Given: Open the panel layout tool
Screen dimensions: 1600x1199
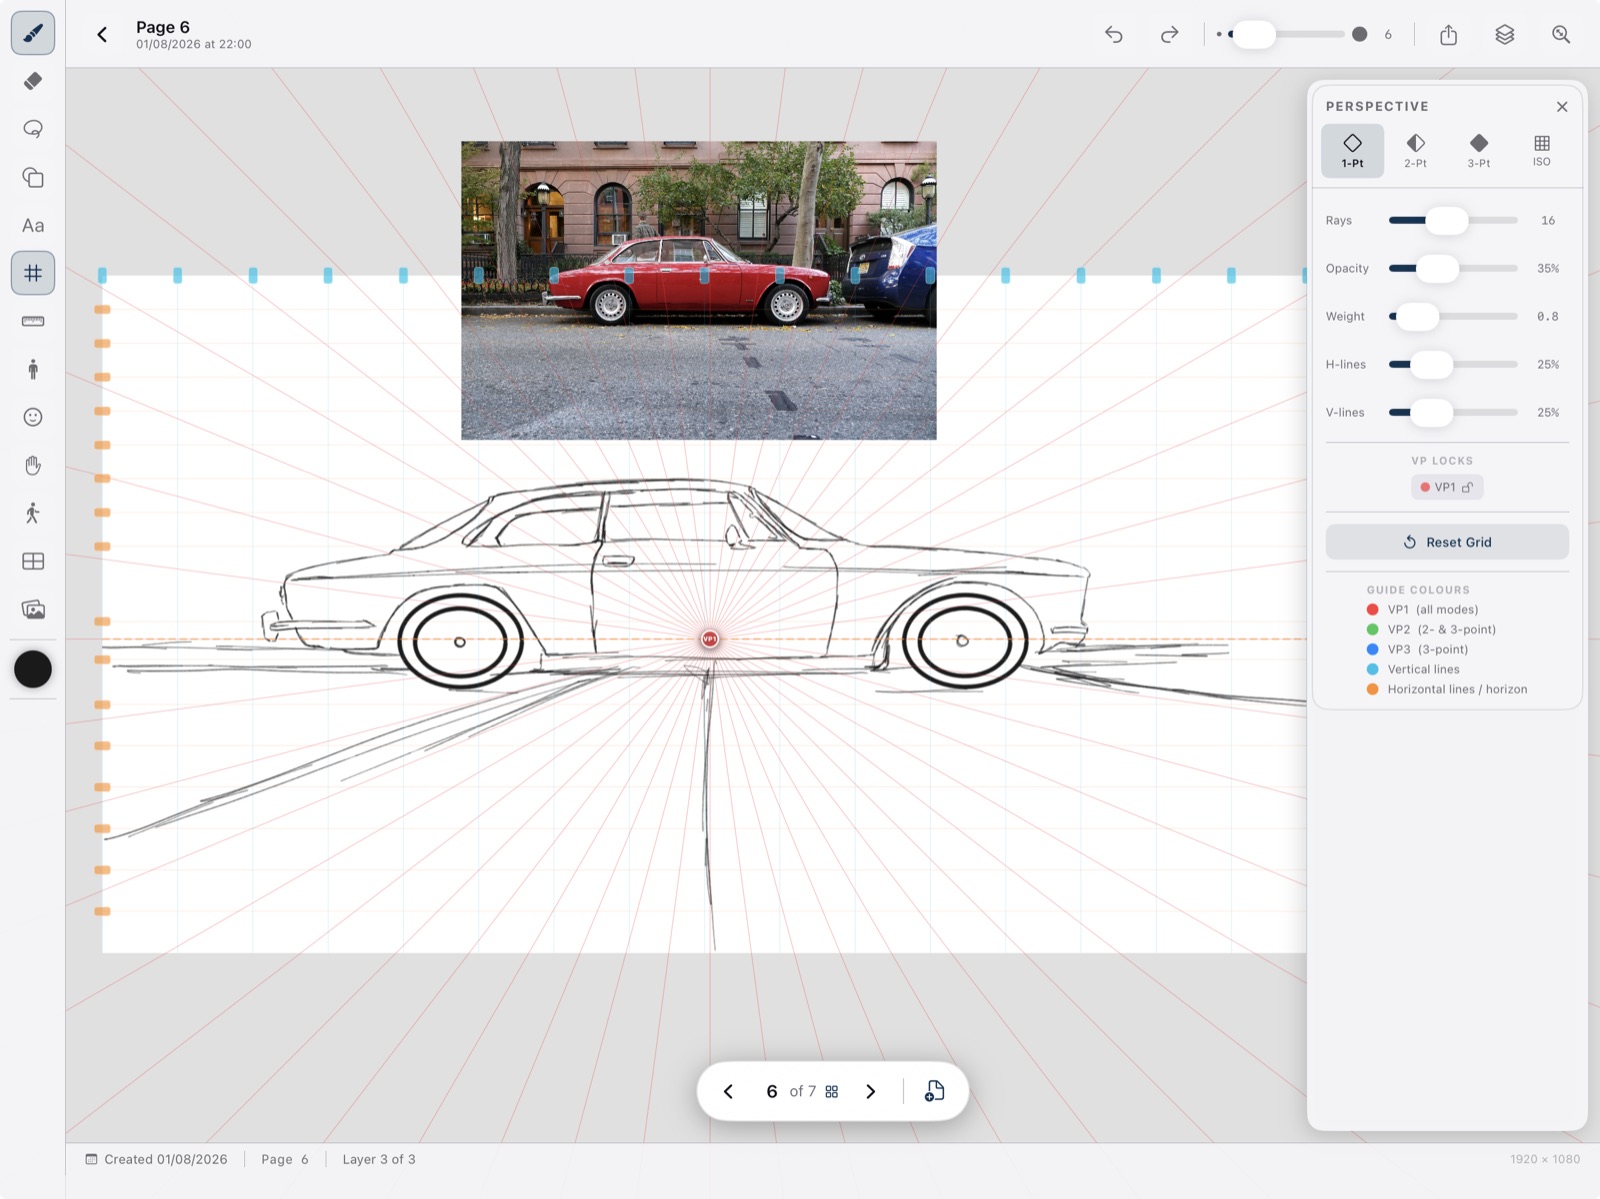Looking at the screenshot, I should tap(33, 561).
